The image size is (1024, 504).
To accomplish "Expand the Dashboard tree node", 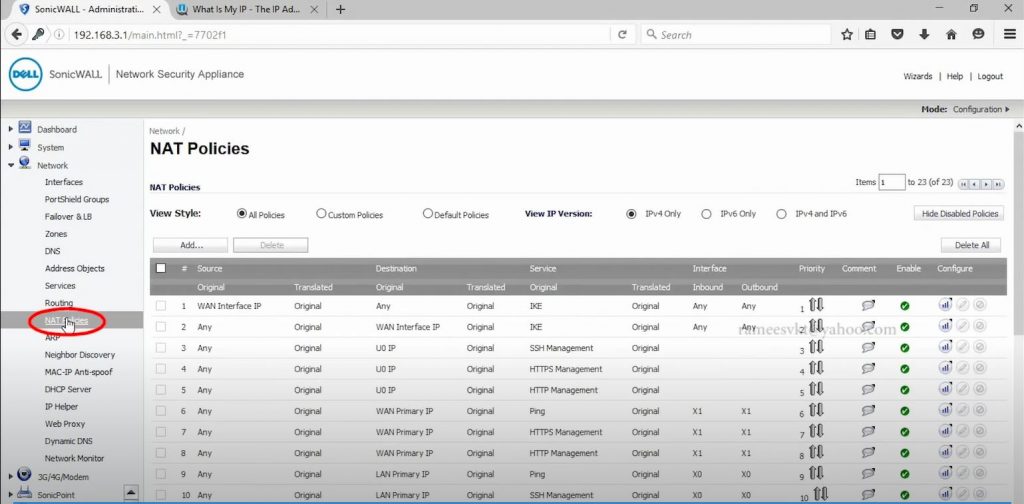I will 10,129.
